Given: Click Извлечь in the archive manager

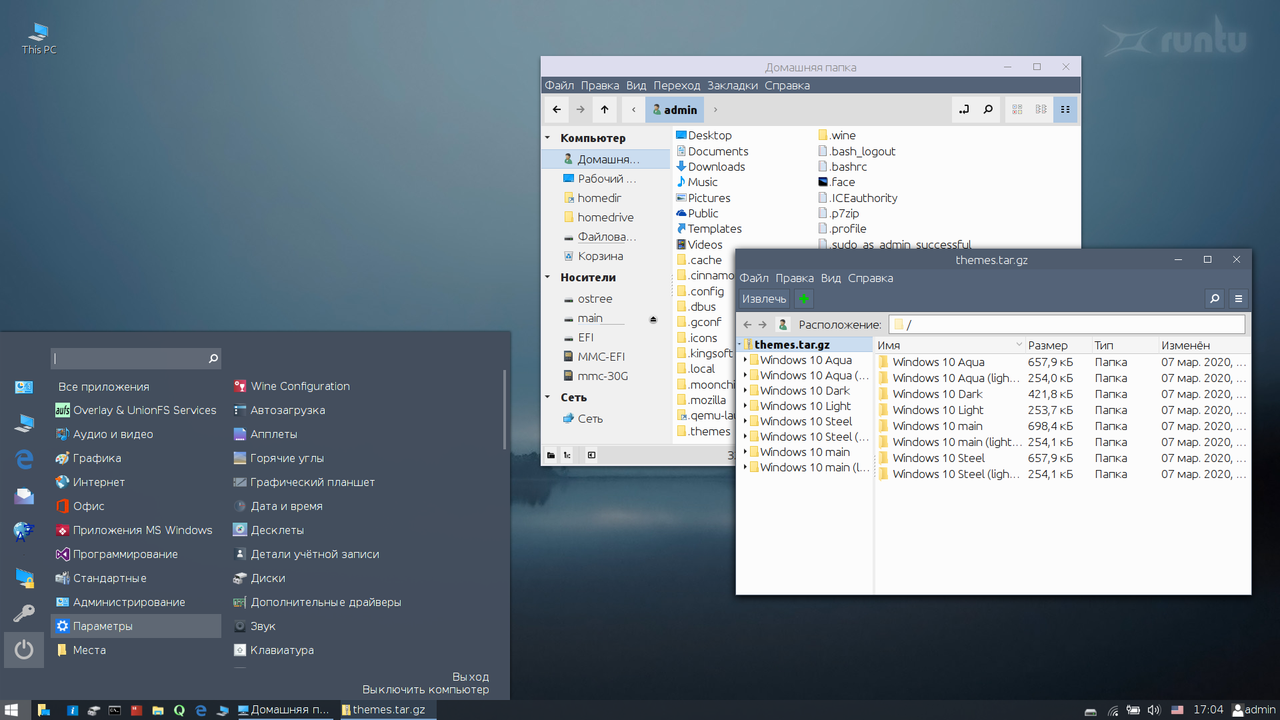Looking at the screenshot, I should [x=764, y=298].
